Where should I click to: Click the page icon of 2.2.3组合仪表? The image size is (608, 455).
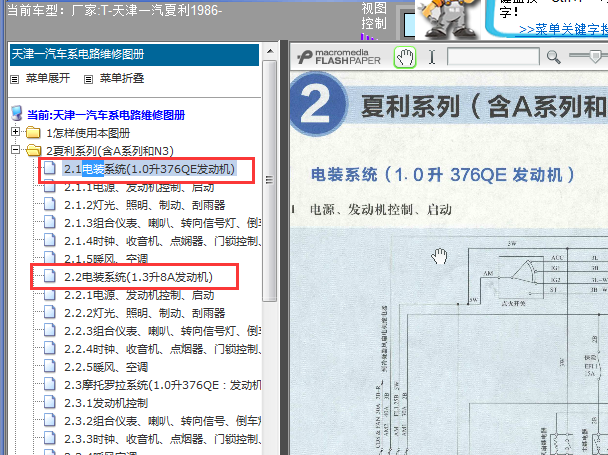[50, 330]
